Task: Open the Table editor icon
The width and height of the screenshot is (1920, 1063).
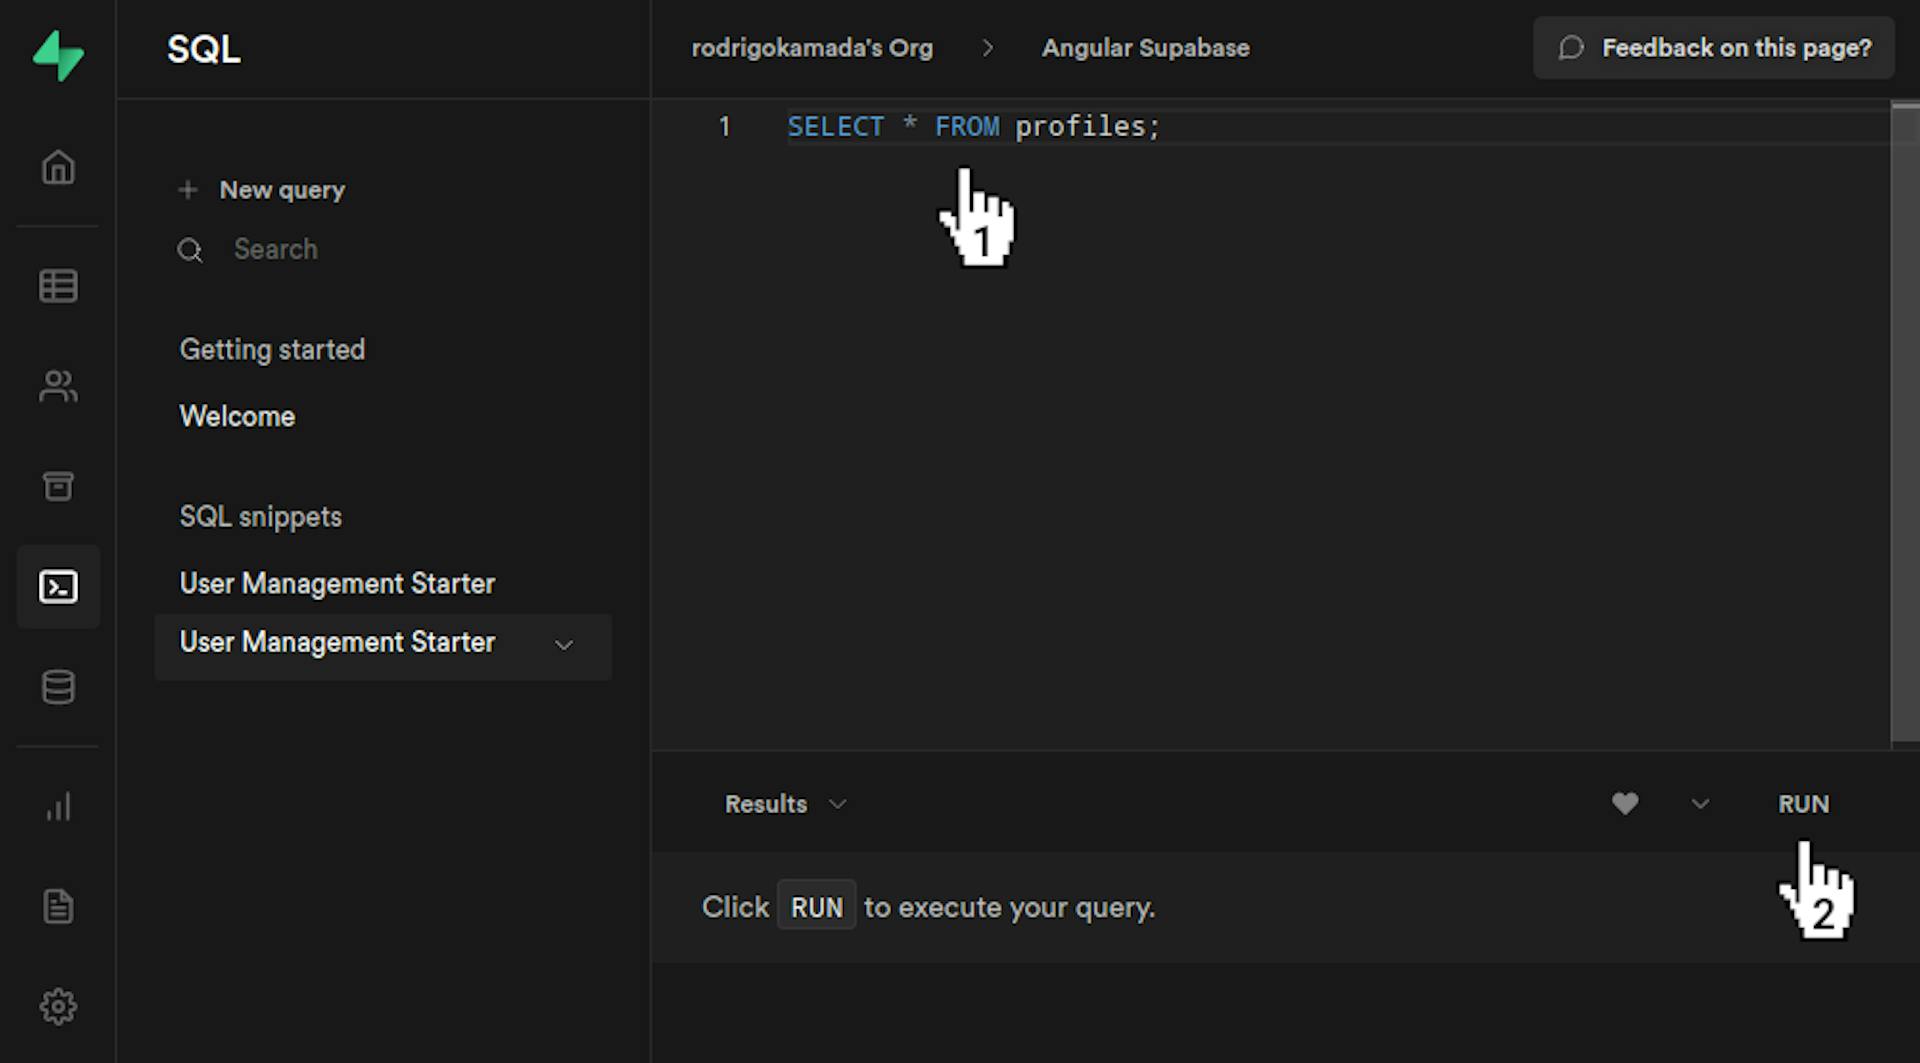Action: pyautogui.click(x=58, y=286)
